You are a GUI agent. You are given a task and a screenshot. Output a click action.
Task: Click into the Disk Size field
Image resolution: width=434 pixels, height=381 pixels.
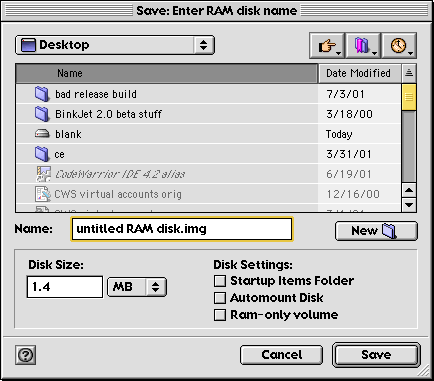pos(65,287)
